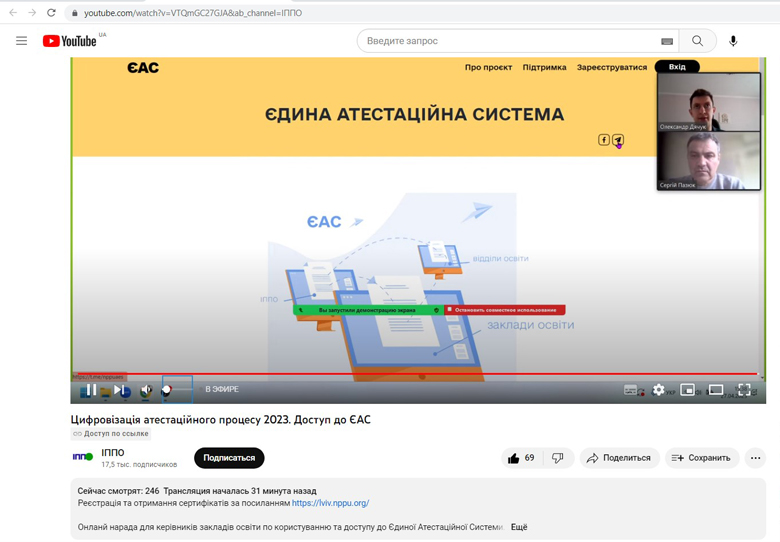Open the YouTube hamburger guide menu
780x542 pixels.
click(x=21, y=41)
